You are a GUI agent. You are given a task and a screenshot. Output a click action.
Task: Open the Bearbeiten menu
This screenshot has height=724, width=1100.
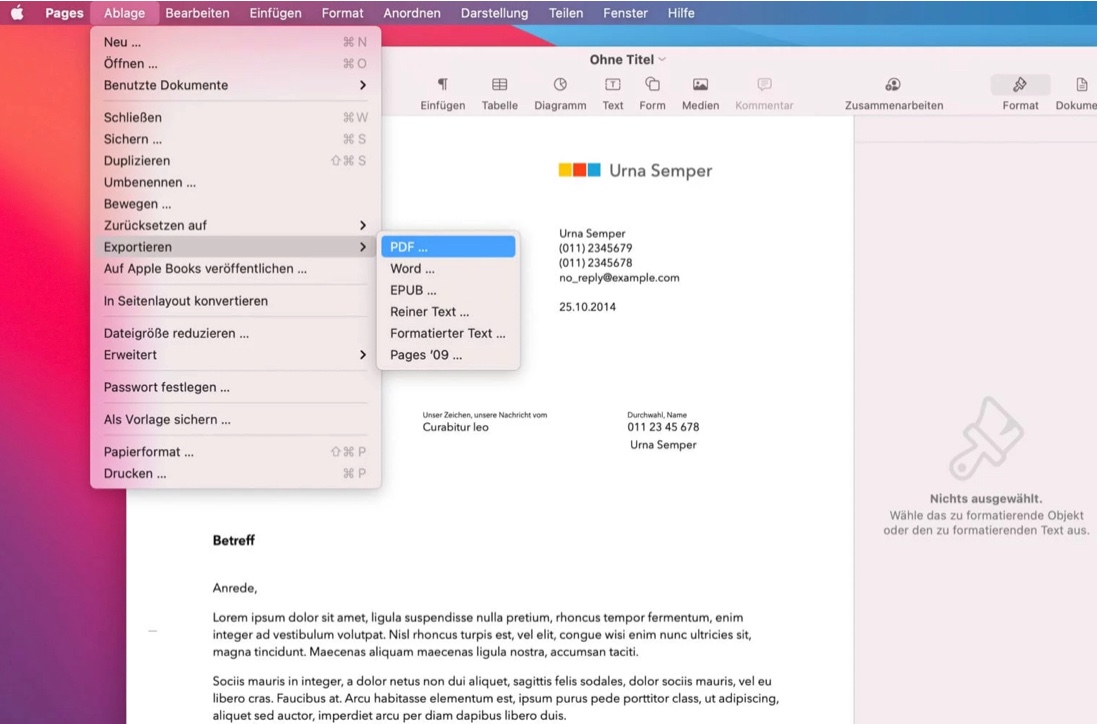tap(197, 13)
